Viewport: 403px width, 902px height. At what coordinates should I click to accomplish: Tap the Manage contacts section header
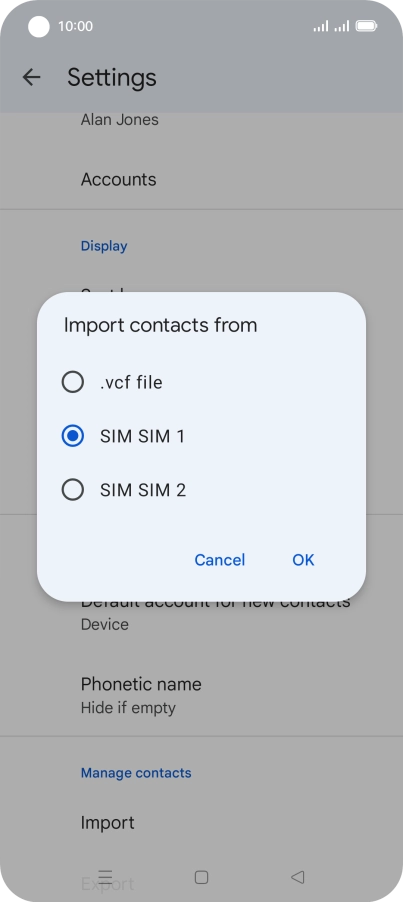(x=136, y=773)
